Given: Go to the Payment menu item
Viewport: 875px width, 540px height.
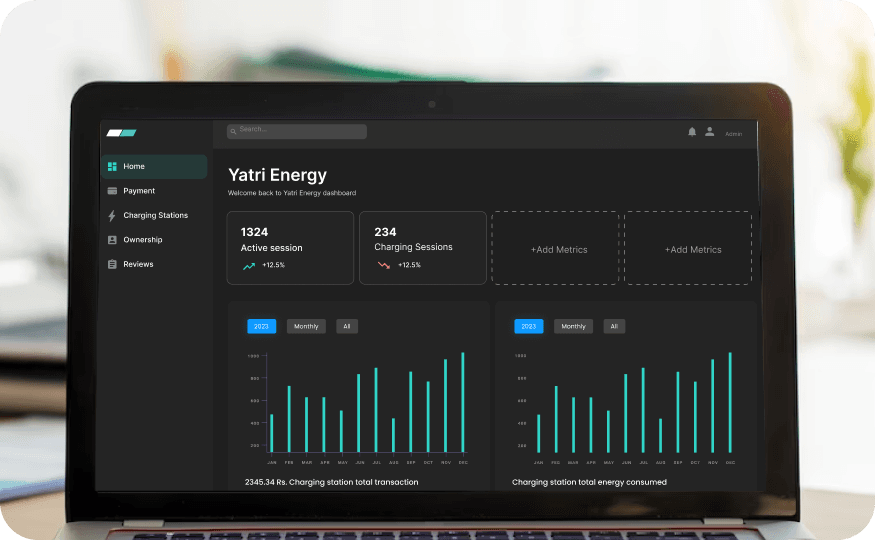Looking at the screenshot, I should (139, 191).
